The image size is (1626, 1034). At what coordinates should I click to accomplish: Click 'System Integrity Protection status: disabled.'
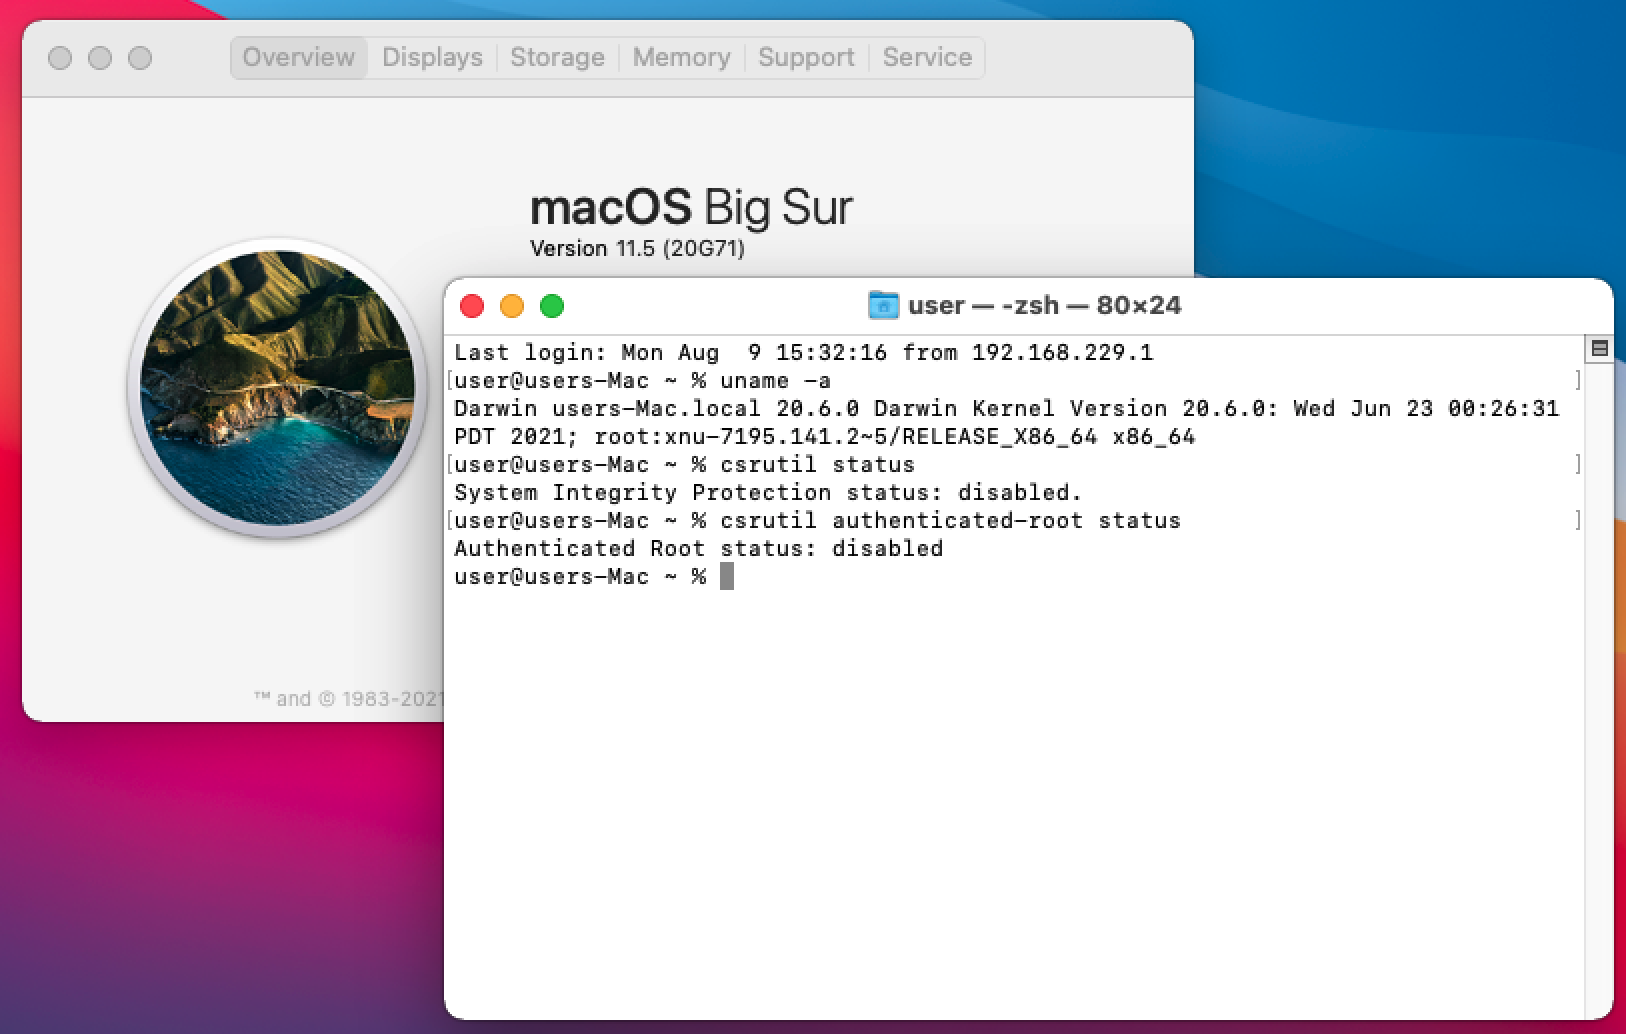tap(768, 492)
